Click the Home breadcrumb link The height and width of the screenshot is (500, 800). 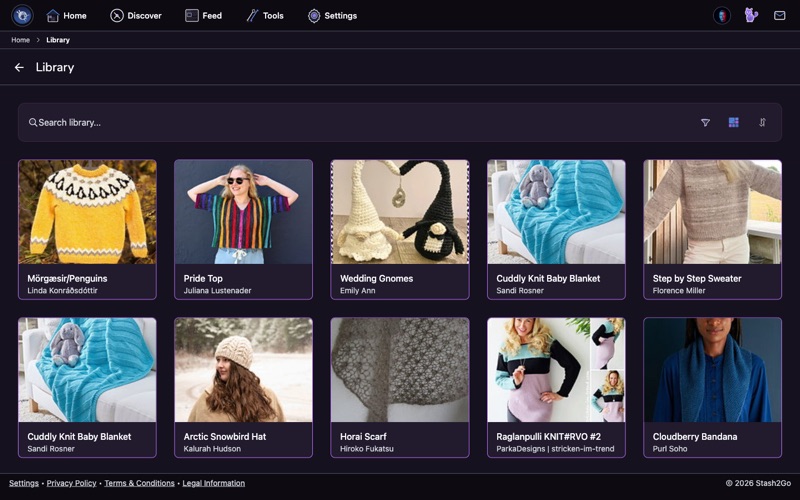(20, 40)
